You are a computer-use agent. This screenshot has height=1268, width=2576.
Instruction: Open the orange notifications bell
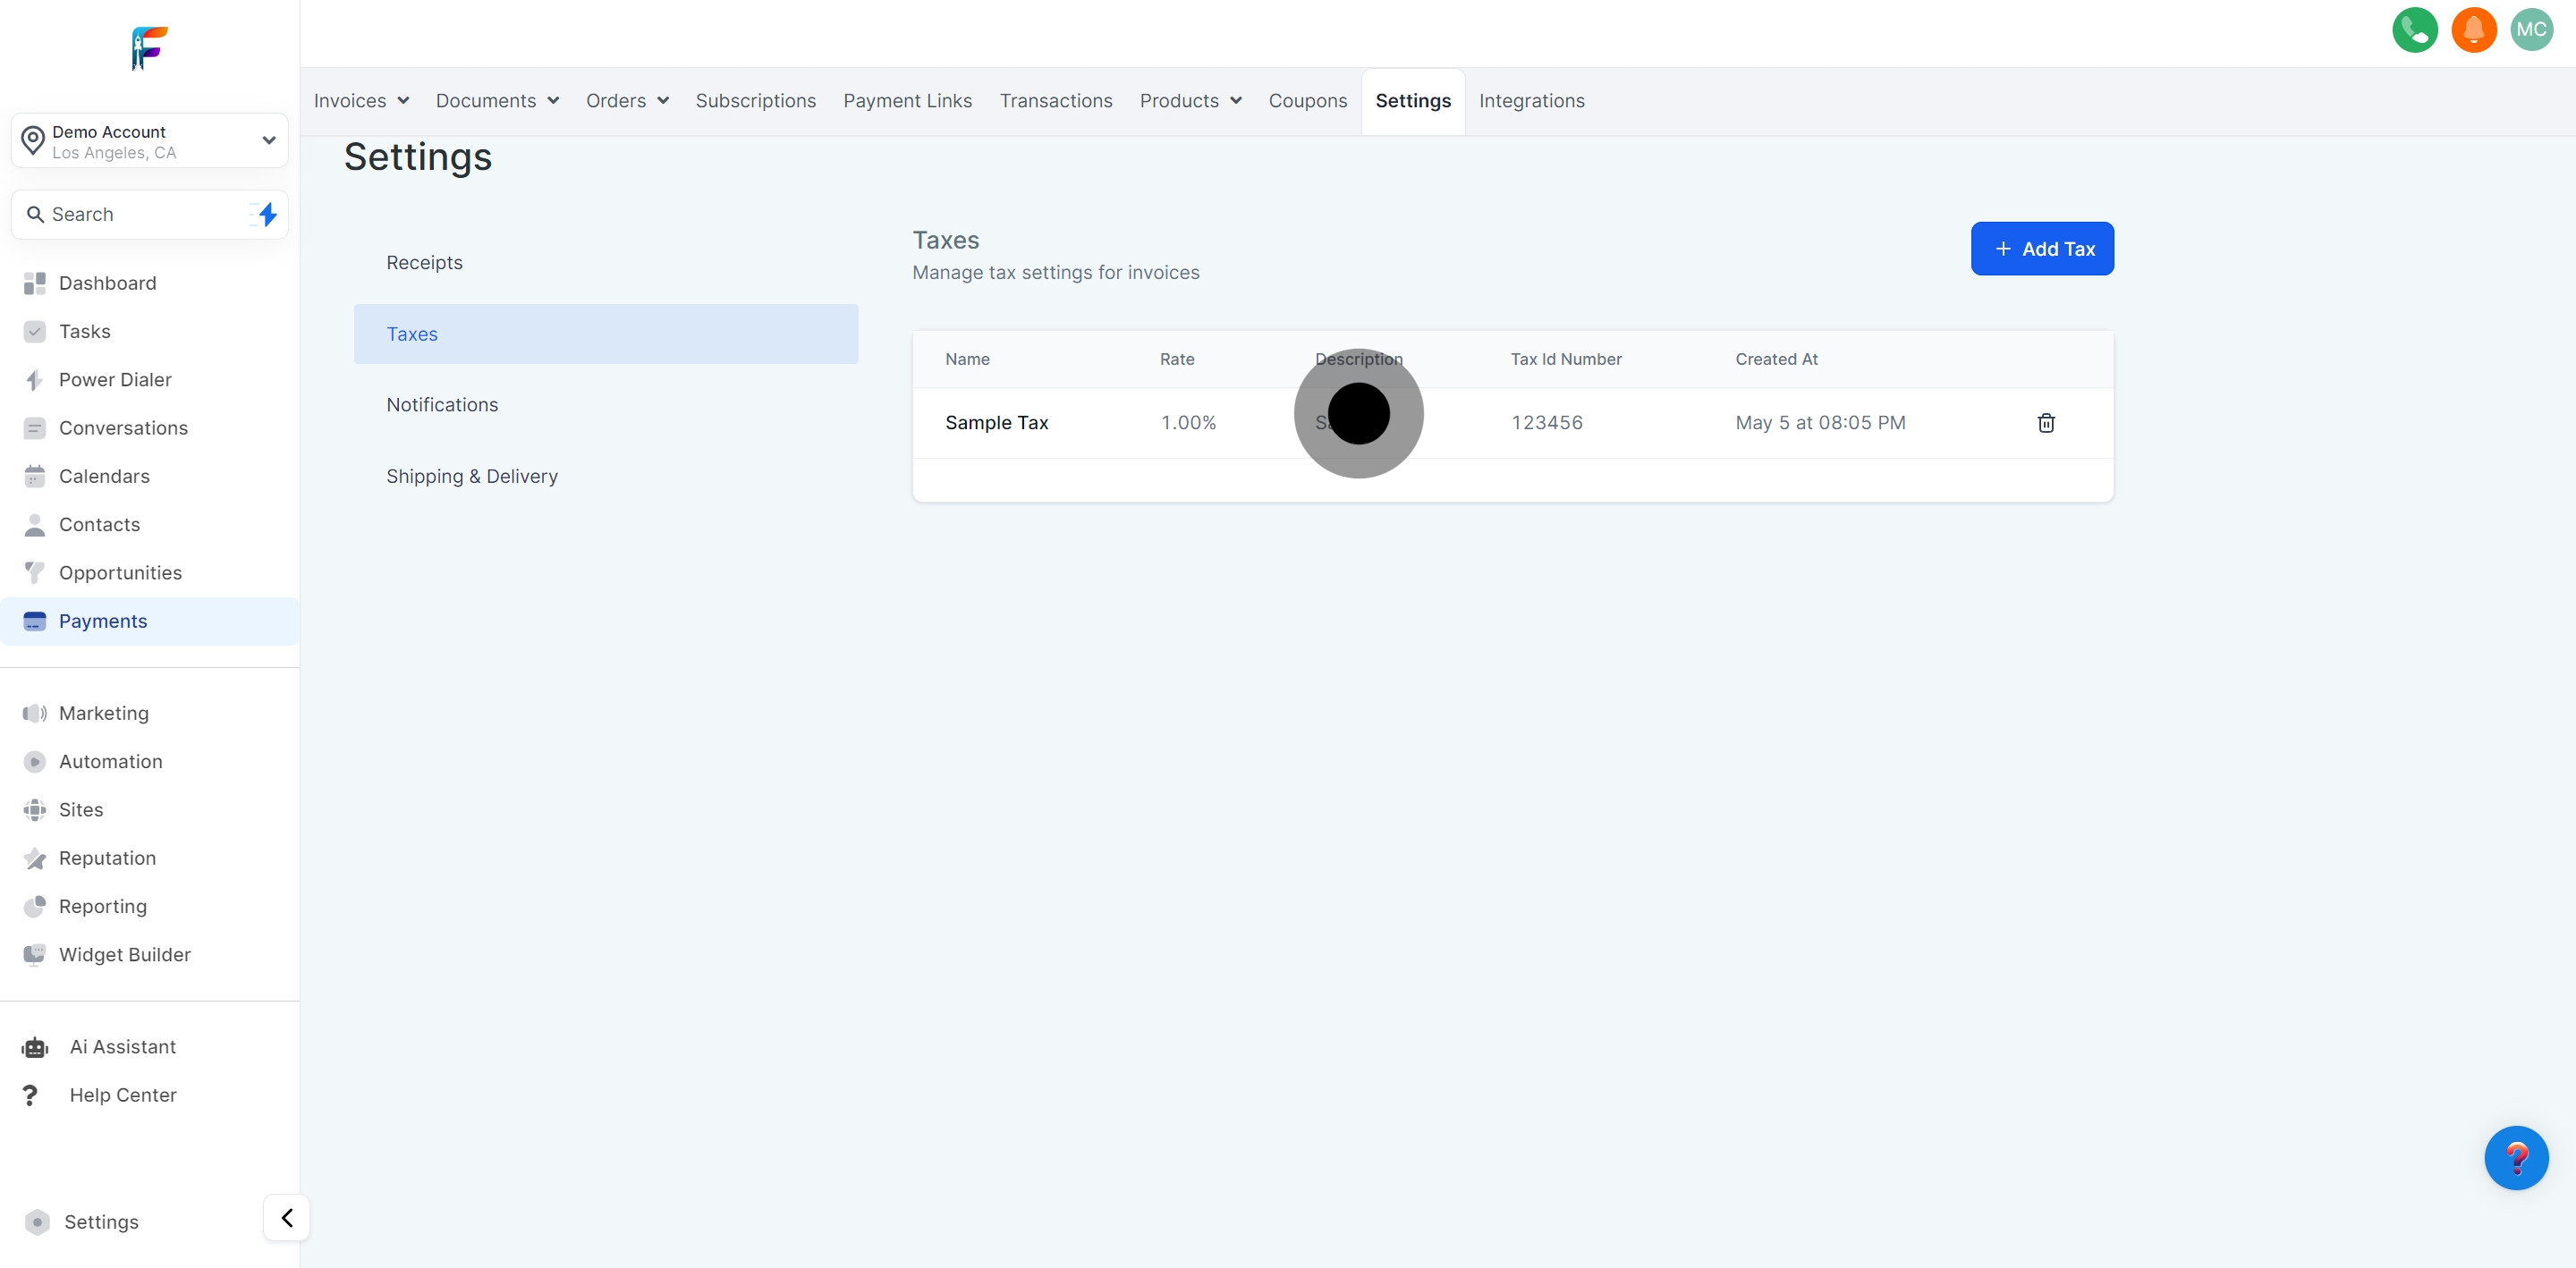tap(2473, 30)
